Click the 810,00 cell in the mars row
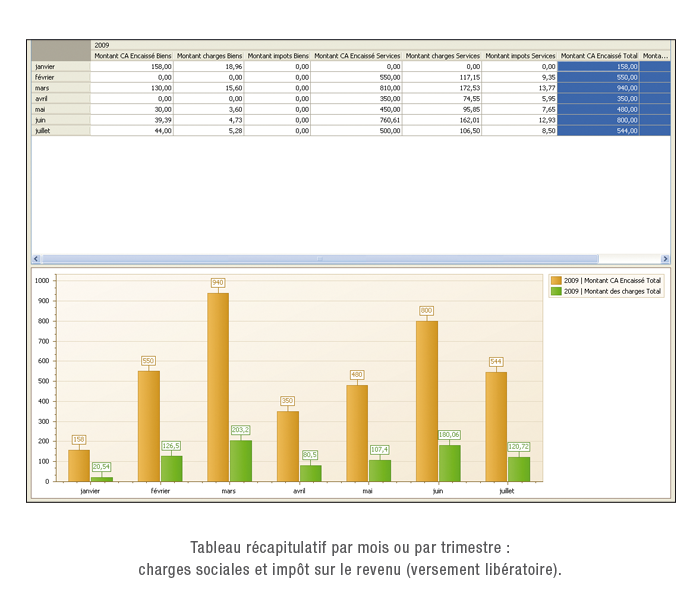 point(357,88)
